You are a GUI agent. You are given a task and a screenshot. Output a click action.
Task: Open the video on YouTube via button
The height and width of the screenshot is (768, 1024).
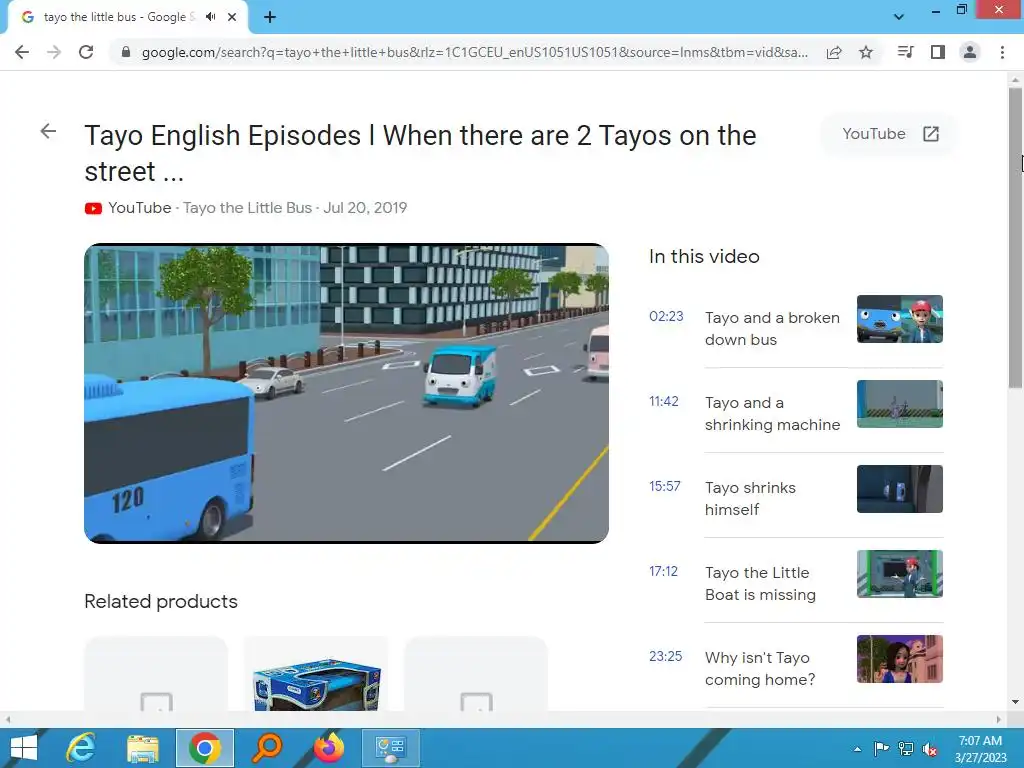click(890, 134)
